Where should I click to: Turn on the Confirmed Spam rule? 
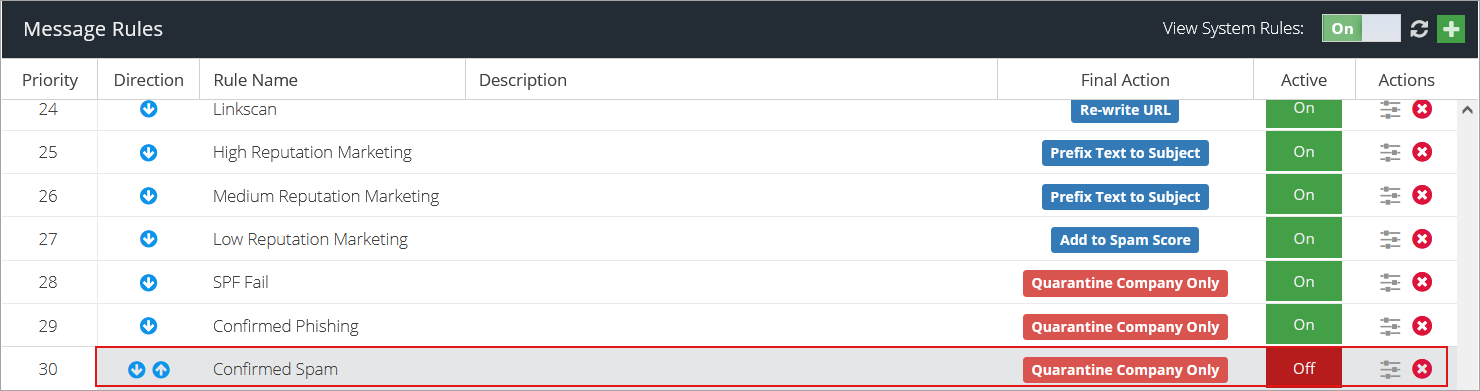click(1304, 369)
